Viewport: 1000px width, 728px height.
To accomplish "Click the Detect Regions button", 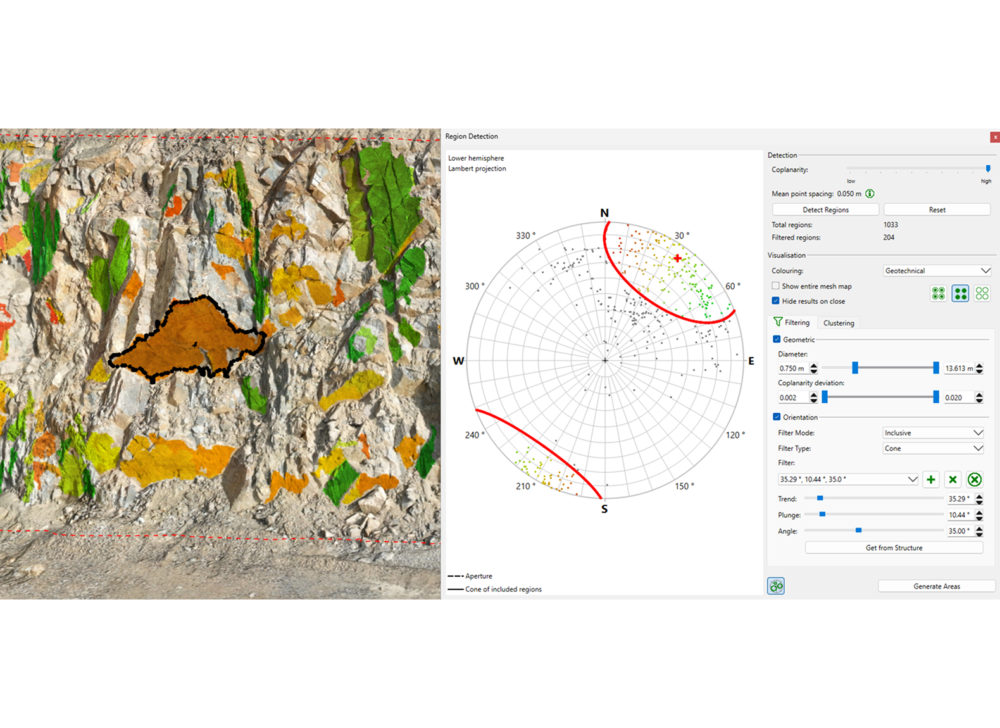I will pyautogui.click(x=825, y=210).
